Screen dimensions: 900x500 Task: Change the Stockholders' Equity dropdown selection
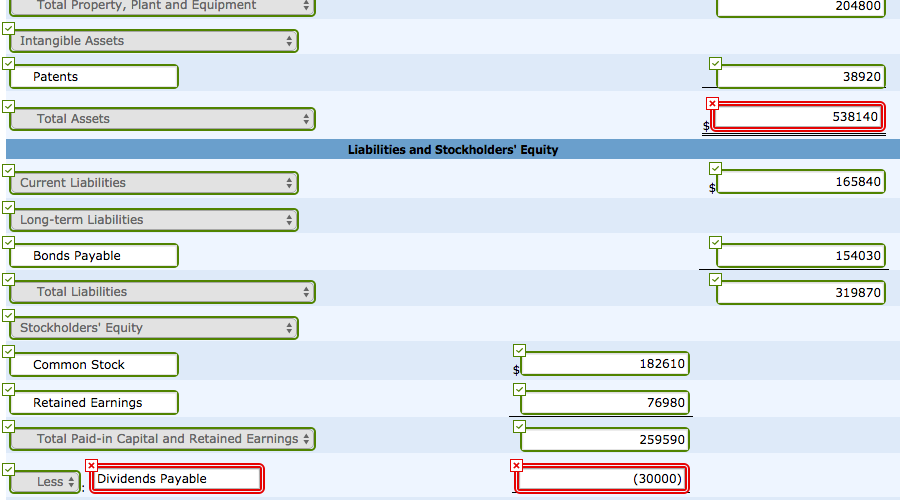154,328
